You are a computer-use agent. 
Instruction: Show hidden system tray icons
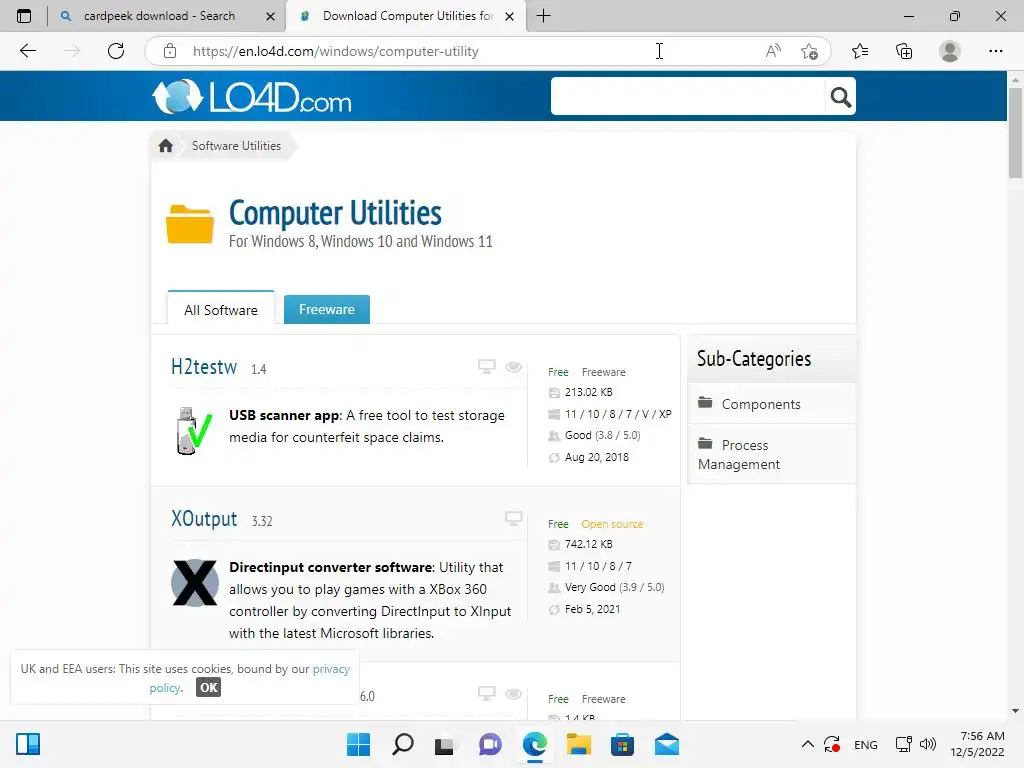[x=808, y=744]
